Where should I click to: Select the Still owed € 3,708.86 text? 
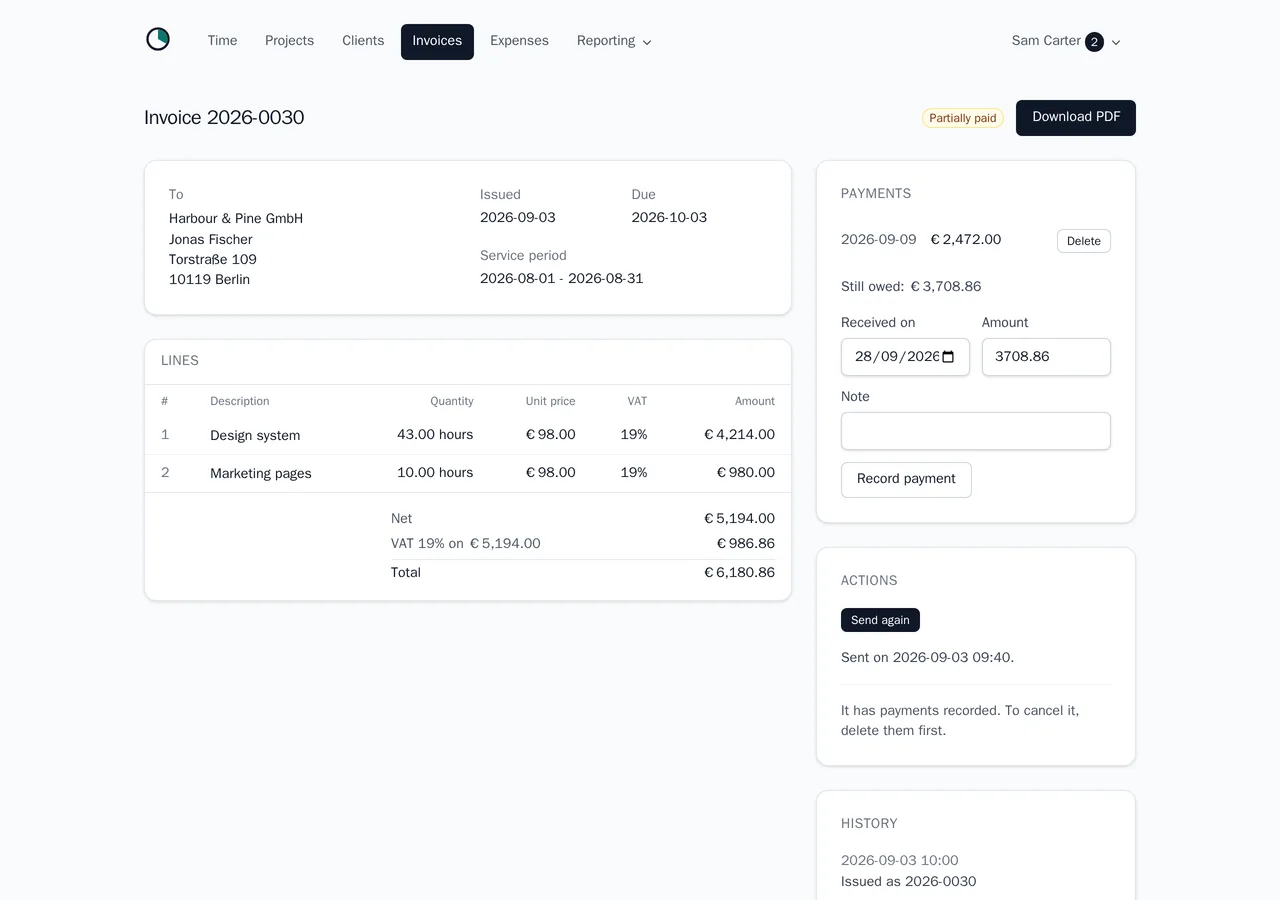(911, 287)
